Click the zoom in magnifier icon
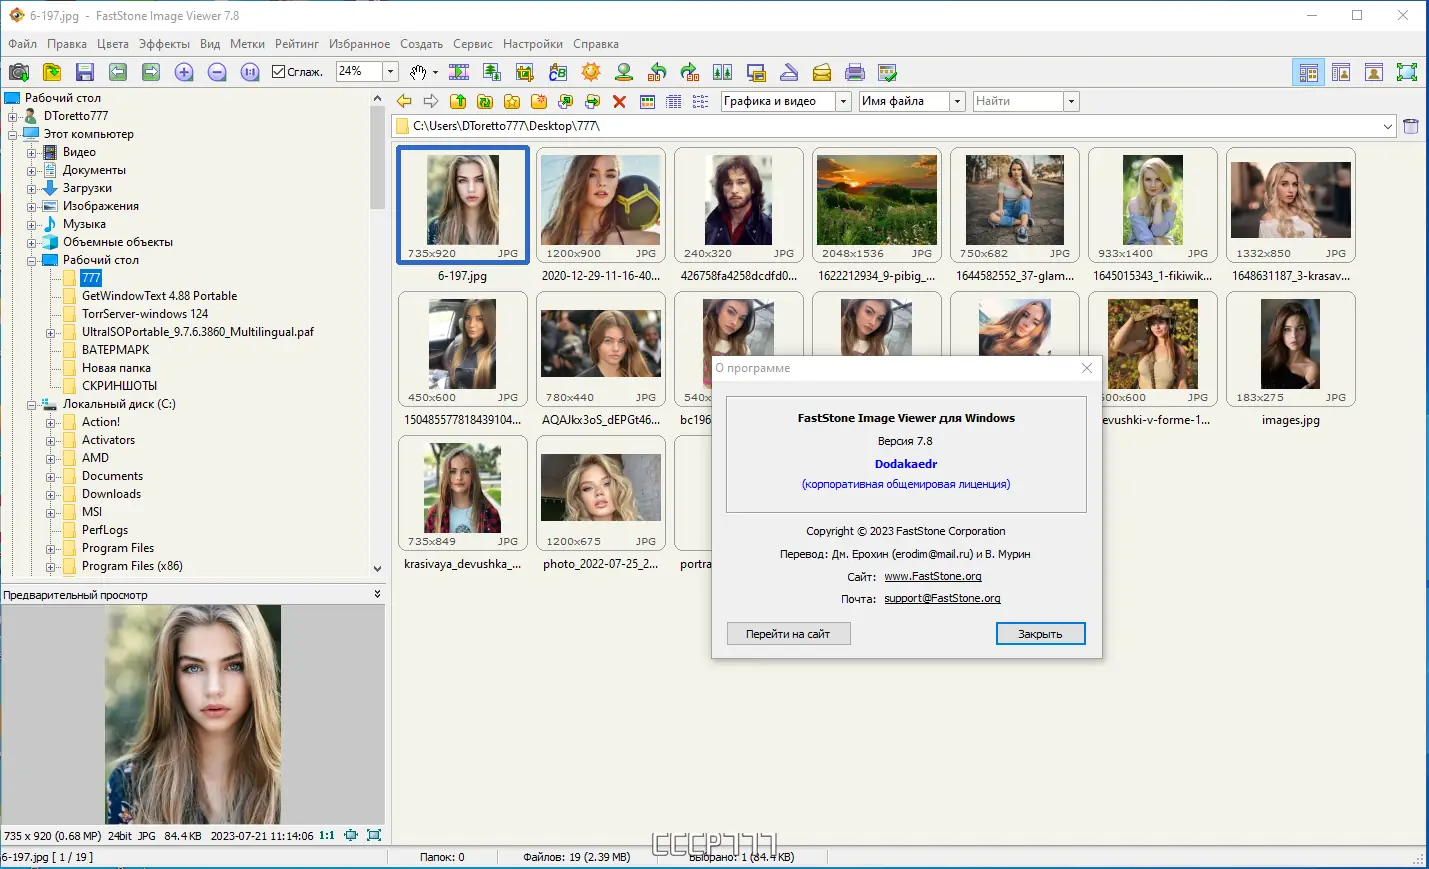Image resolution: width=1429 pixels, height=869 pixels. click(x=184, y=72)
